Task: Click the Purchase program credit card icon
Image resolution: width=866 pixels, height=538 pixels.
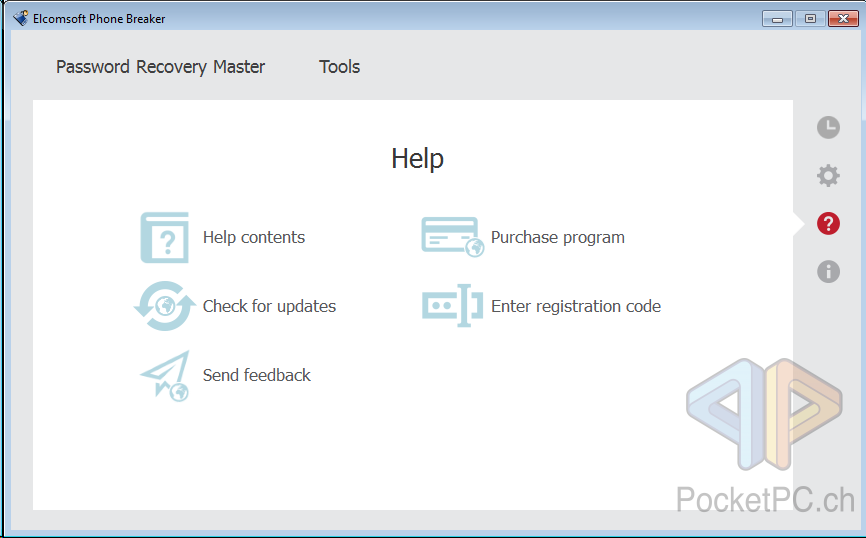Action: (x=452, y=237)
